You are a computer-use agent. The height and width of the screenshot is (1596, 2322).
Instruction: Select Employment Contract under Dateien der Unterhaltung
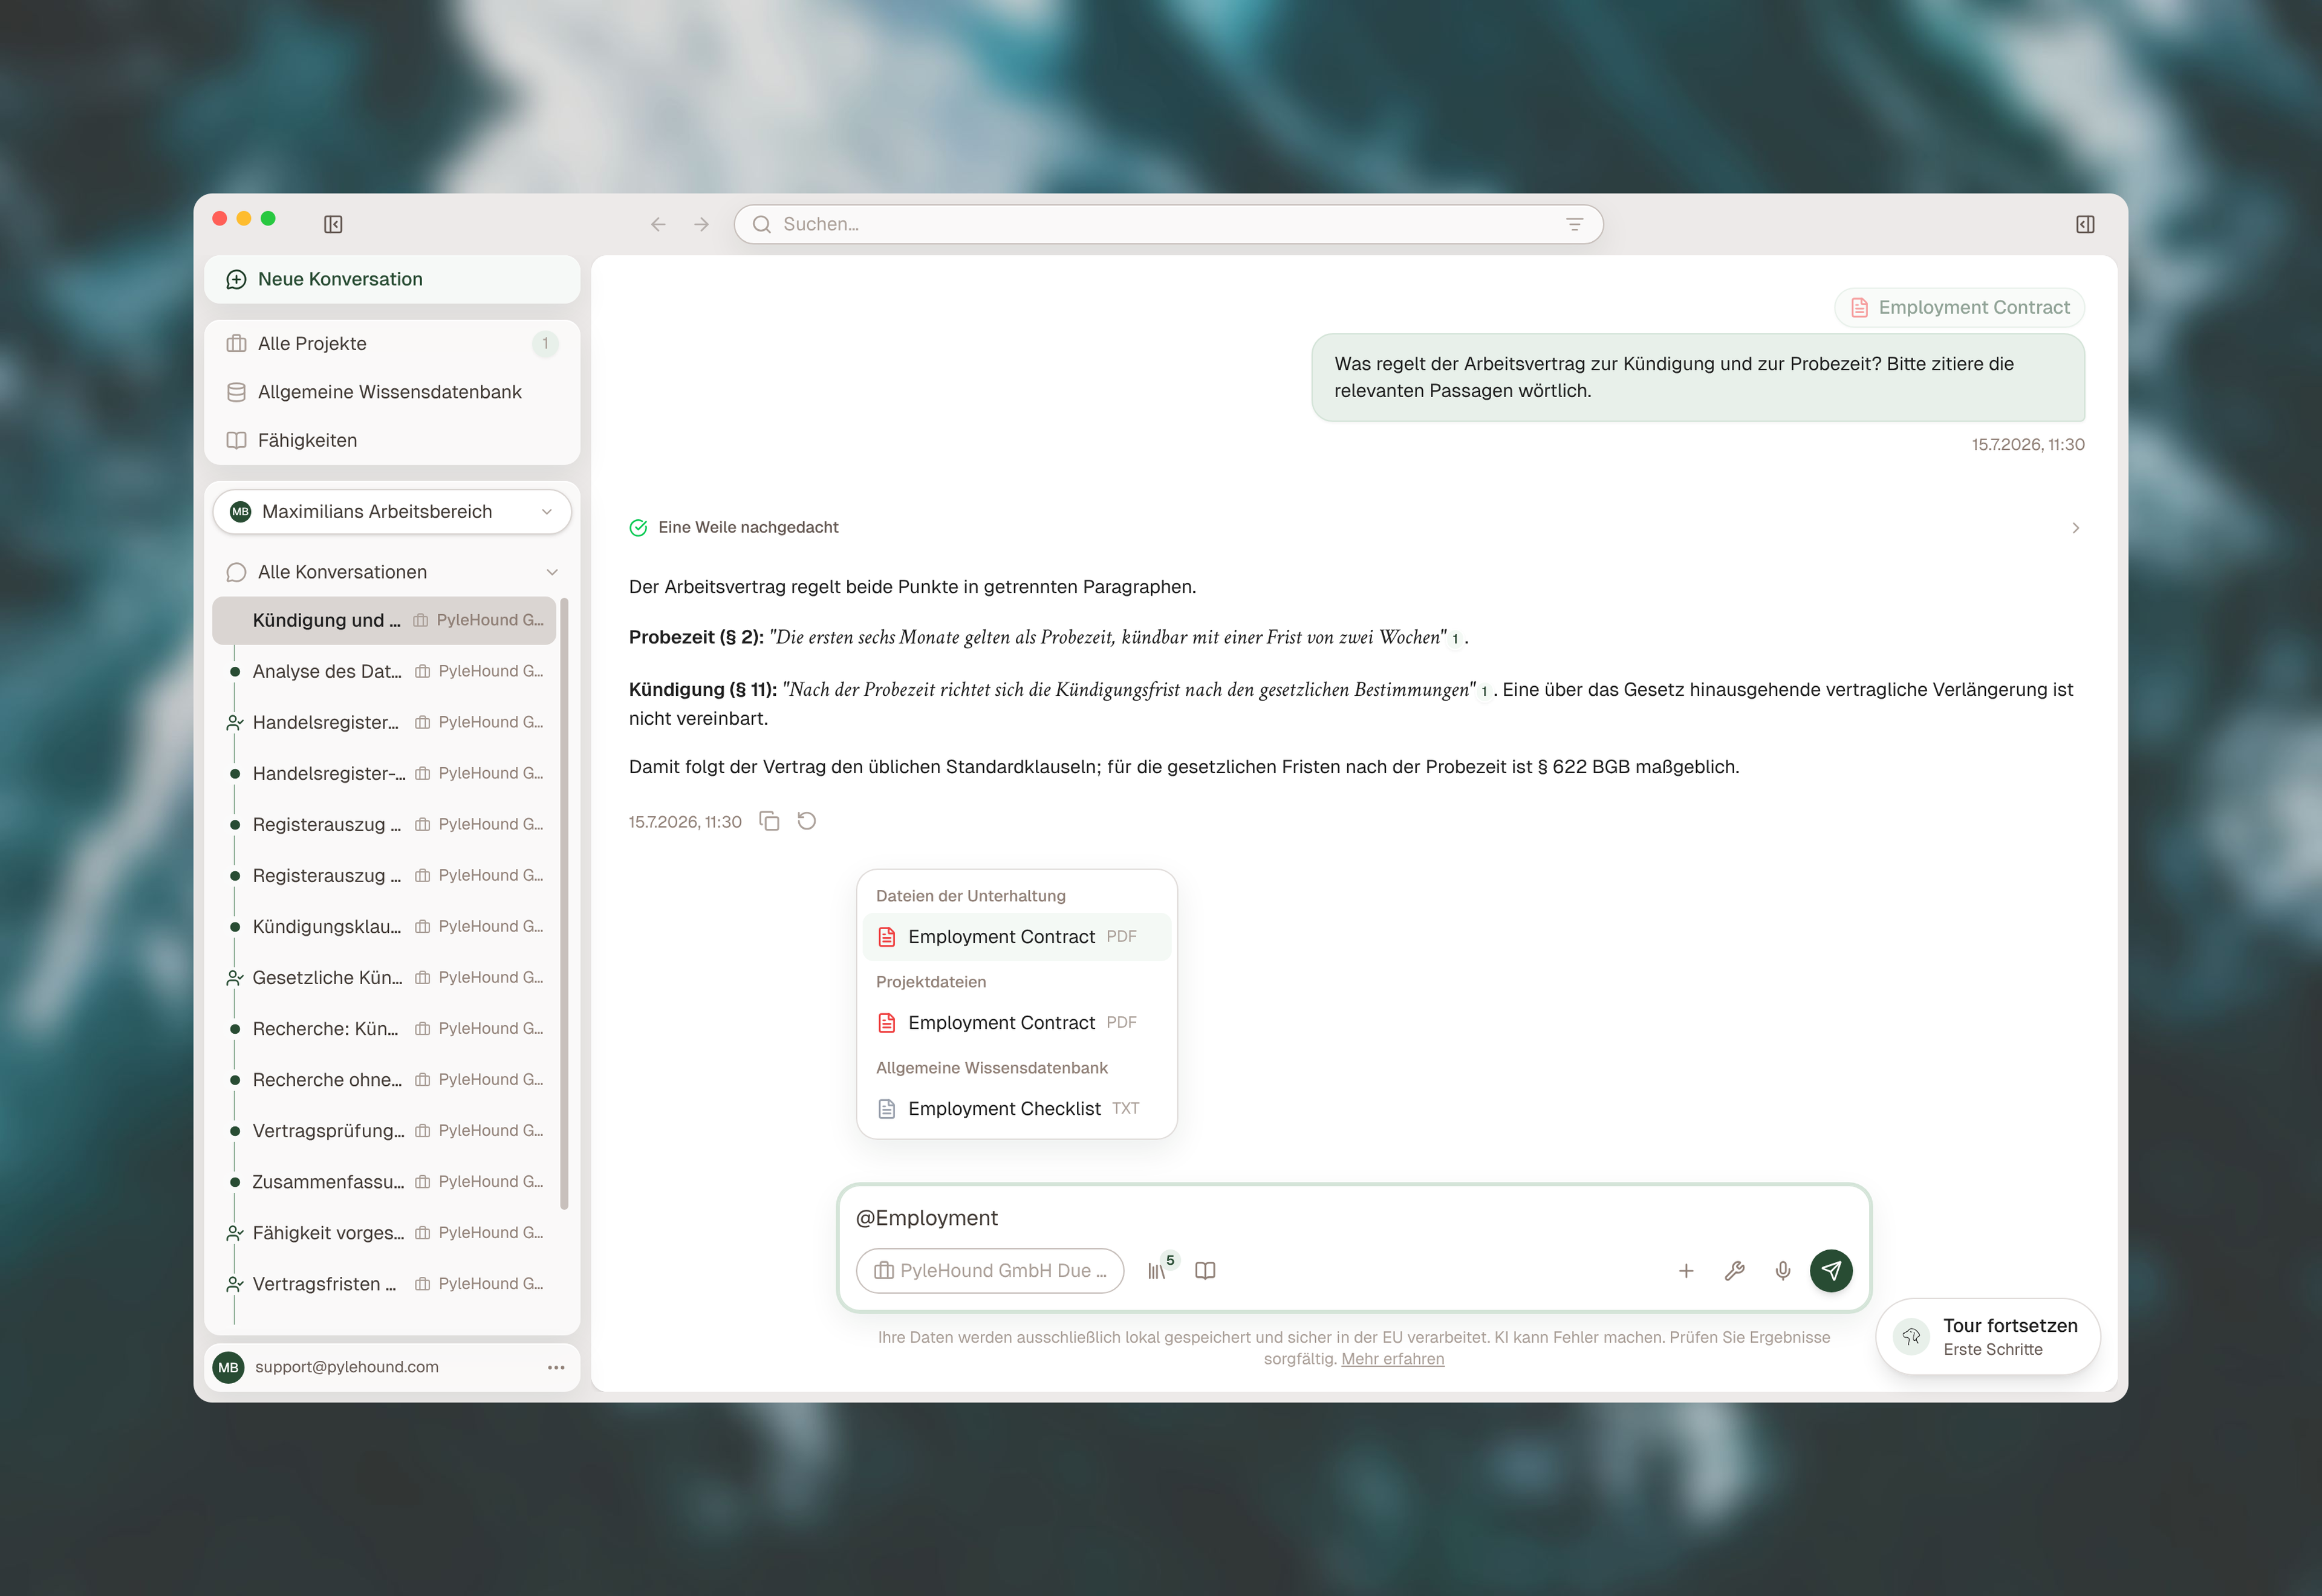coord(1017,937)
